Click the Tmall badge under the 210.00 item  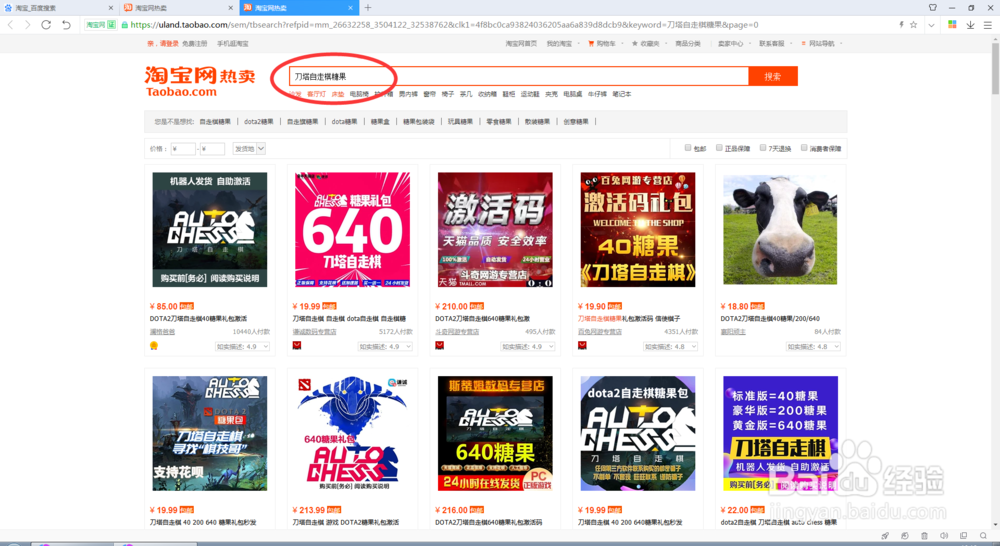(x=439, y=346)
